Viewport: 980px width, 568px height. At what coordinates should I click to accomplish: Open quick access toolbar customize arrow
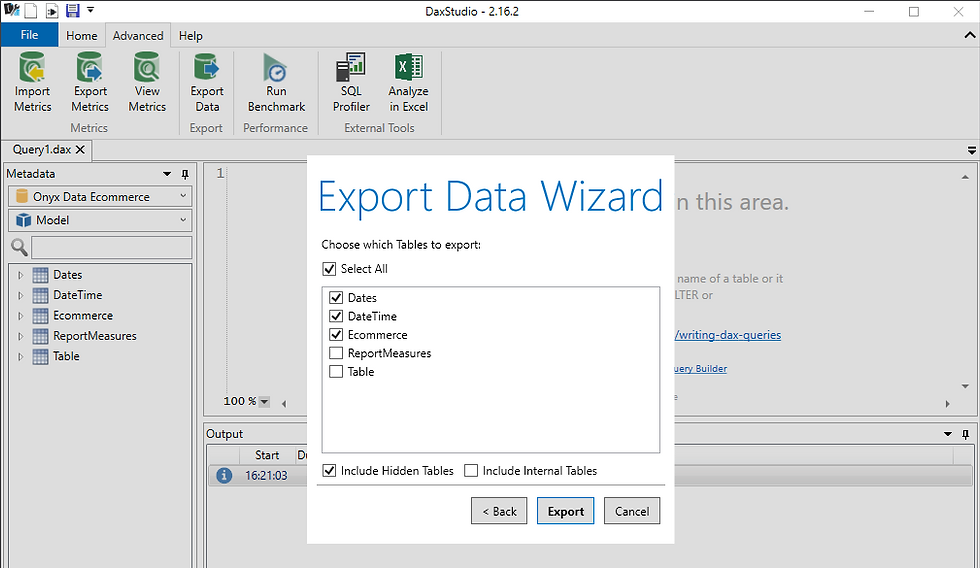91,9
